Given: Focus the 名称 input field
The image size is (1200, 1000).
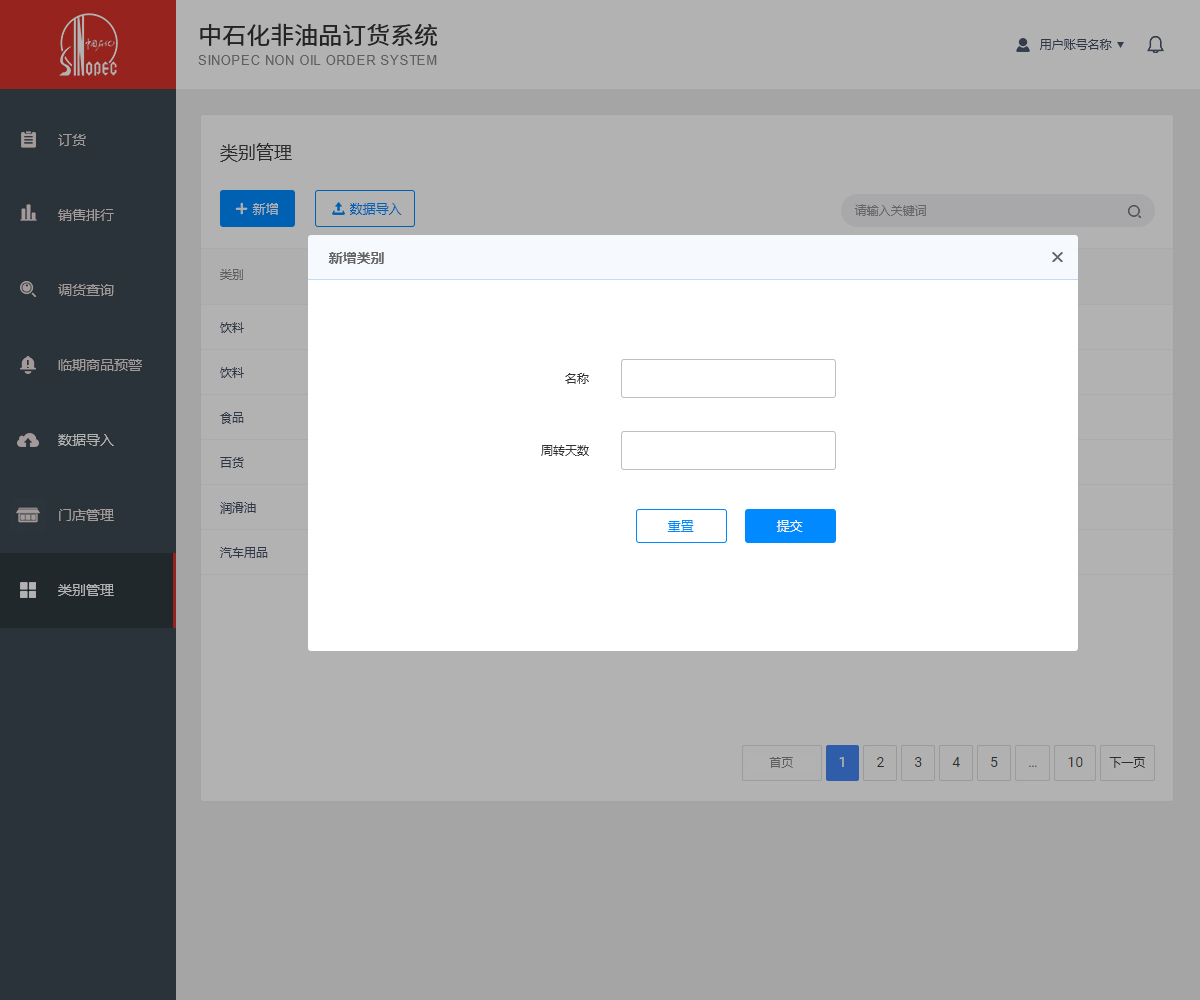Looking at the screenshot, I should [728, 378].
